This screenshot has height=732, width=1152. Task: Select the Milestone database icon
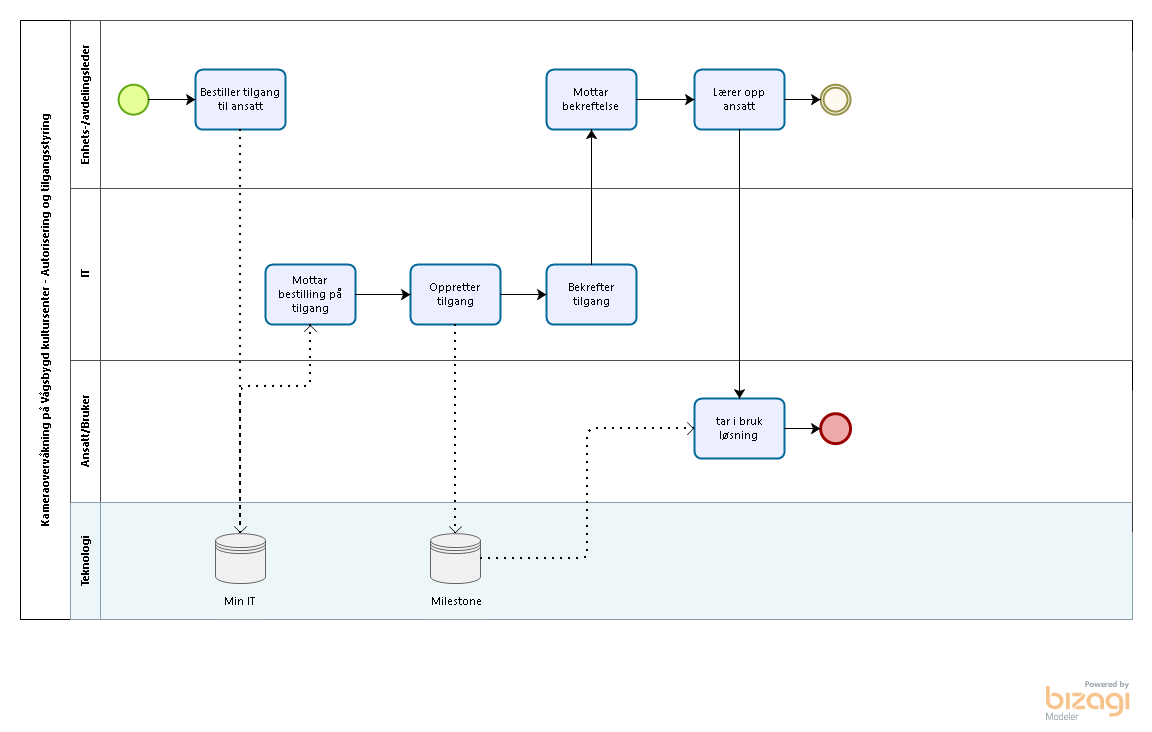[x=455, y=558]
